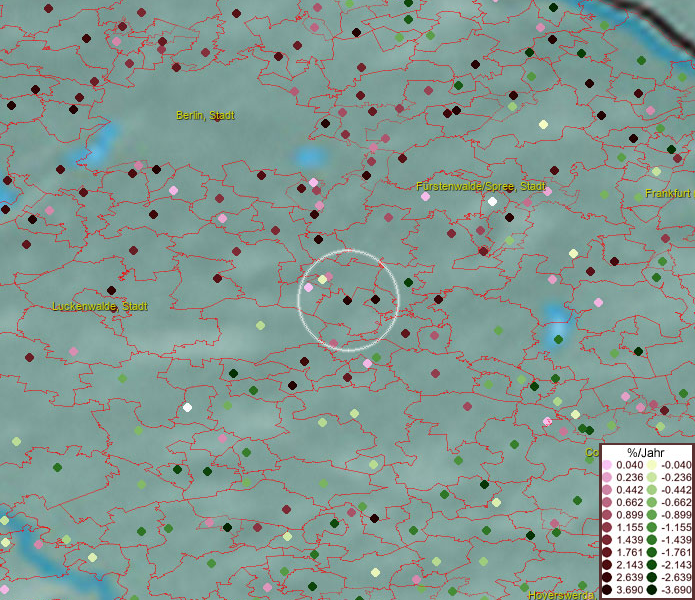Pick the -0.899 green legend swatch
The height and width of the screenshot is (600, 695).
tap(652, 515)
